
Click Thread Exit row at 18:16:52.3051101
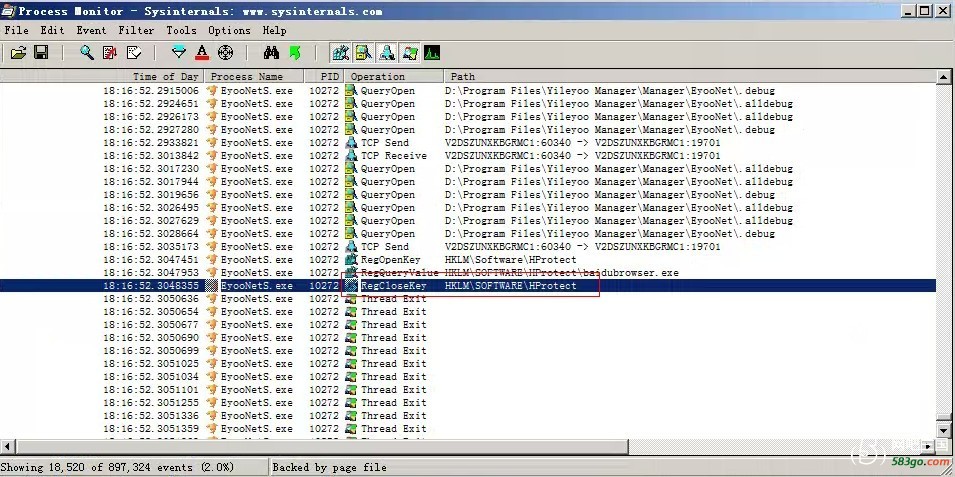[x=468, y=389]
